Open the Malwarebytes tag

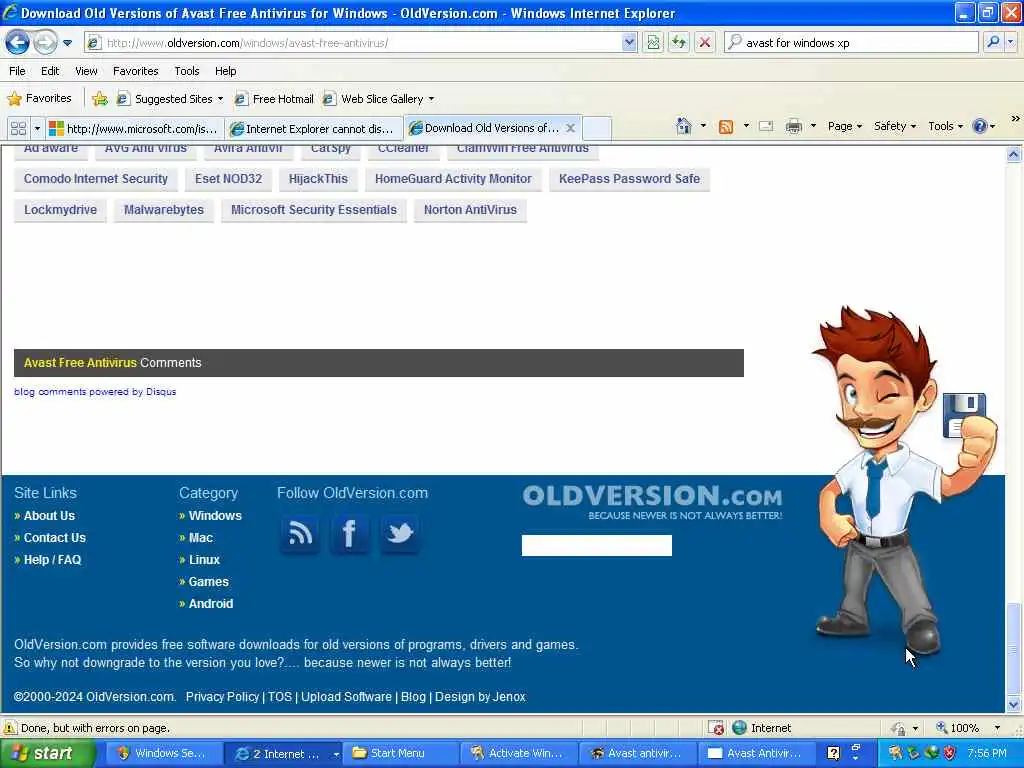point(164,210)
